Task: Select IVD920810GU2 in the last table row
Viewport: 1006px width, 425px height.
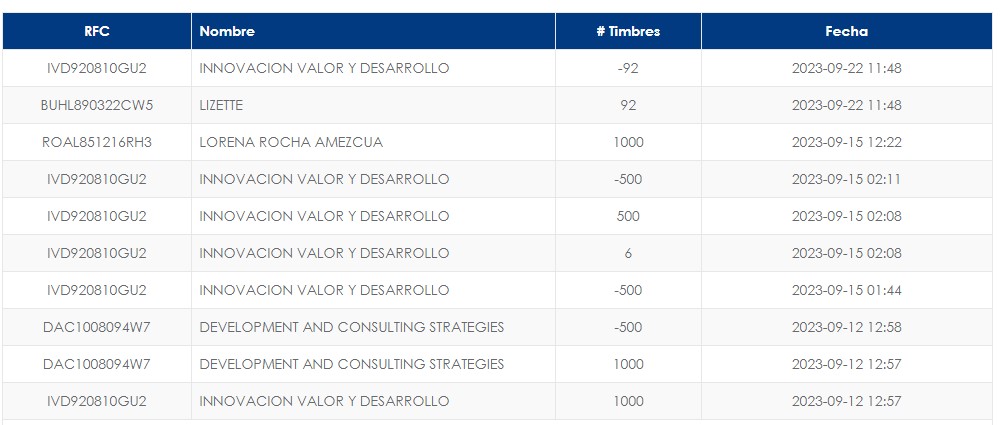Action: tap(97, 401)
